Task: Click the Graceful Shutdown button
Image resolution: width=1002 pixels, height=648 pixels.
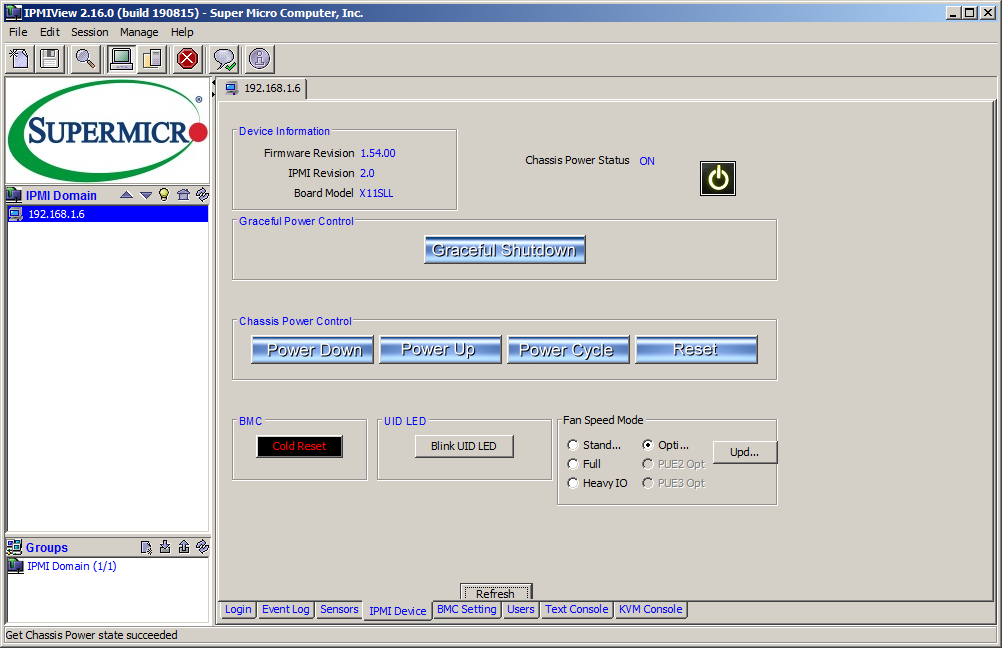Action: [504, 250]
